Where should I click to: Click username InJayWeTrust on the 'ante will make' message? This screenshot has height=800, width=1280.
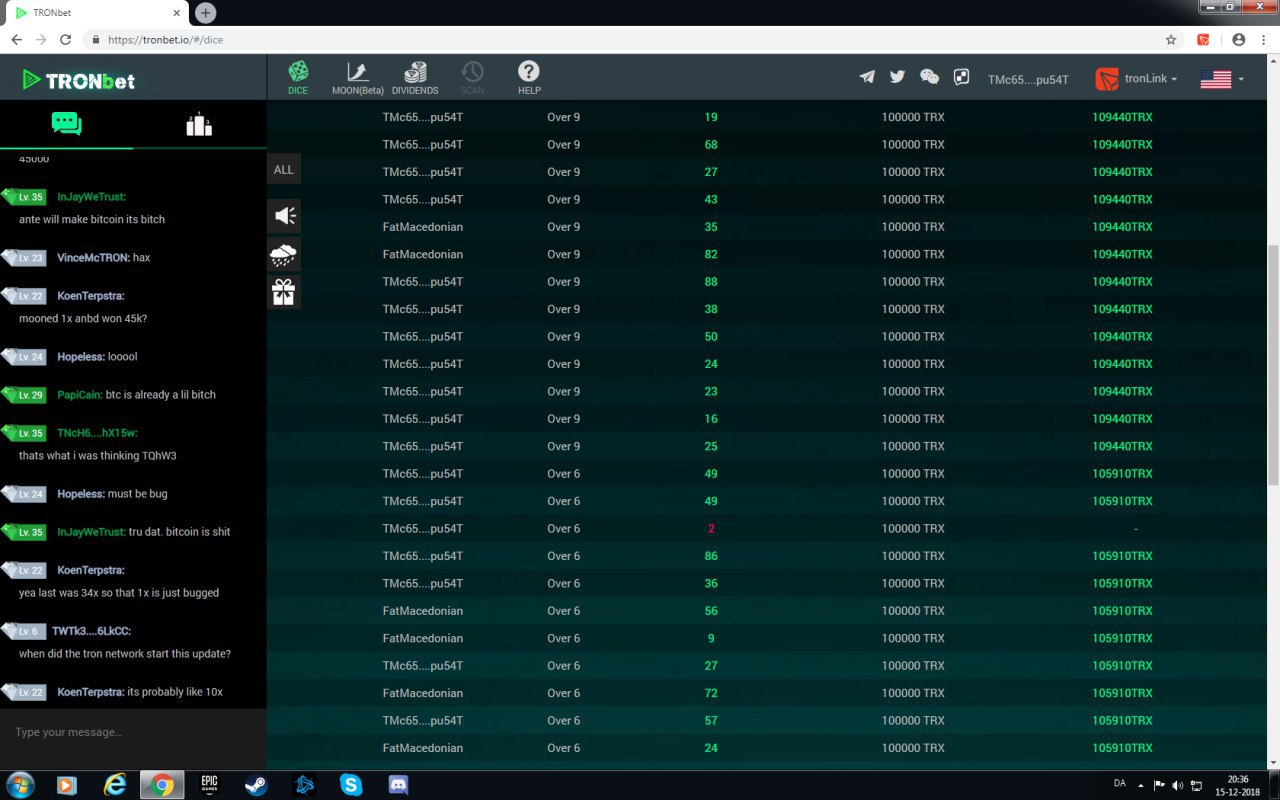click(91, 197)
